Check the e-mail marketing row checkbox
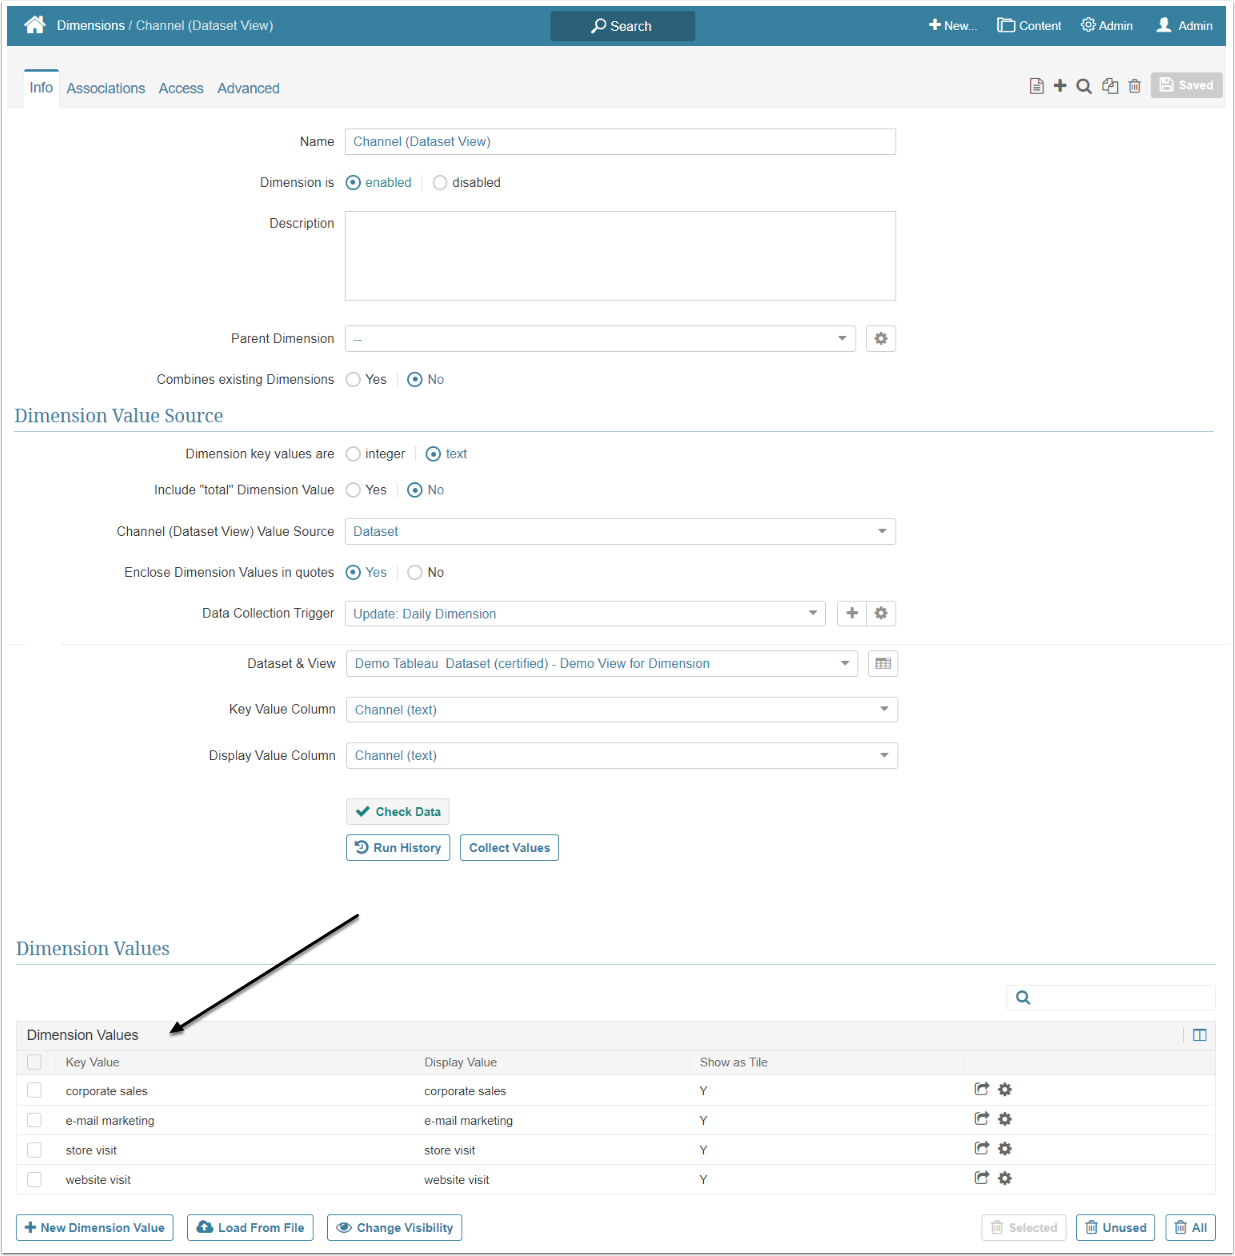Viewport: 1235px width, 1256px height. (x=35, y=1120)
